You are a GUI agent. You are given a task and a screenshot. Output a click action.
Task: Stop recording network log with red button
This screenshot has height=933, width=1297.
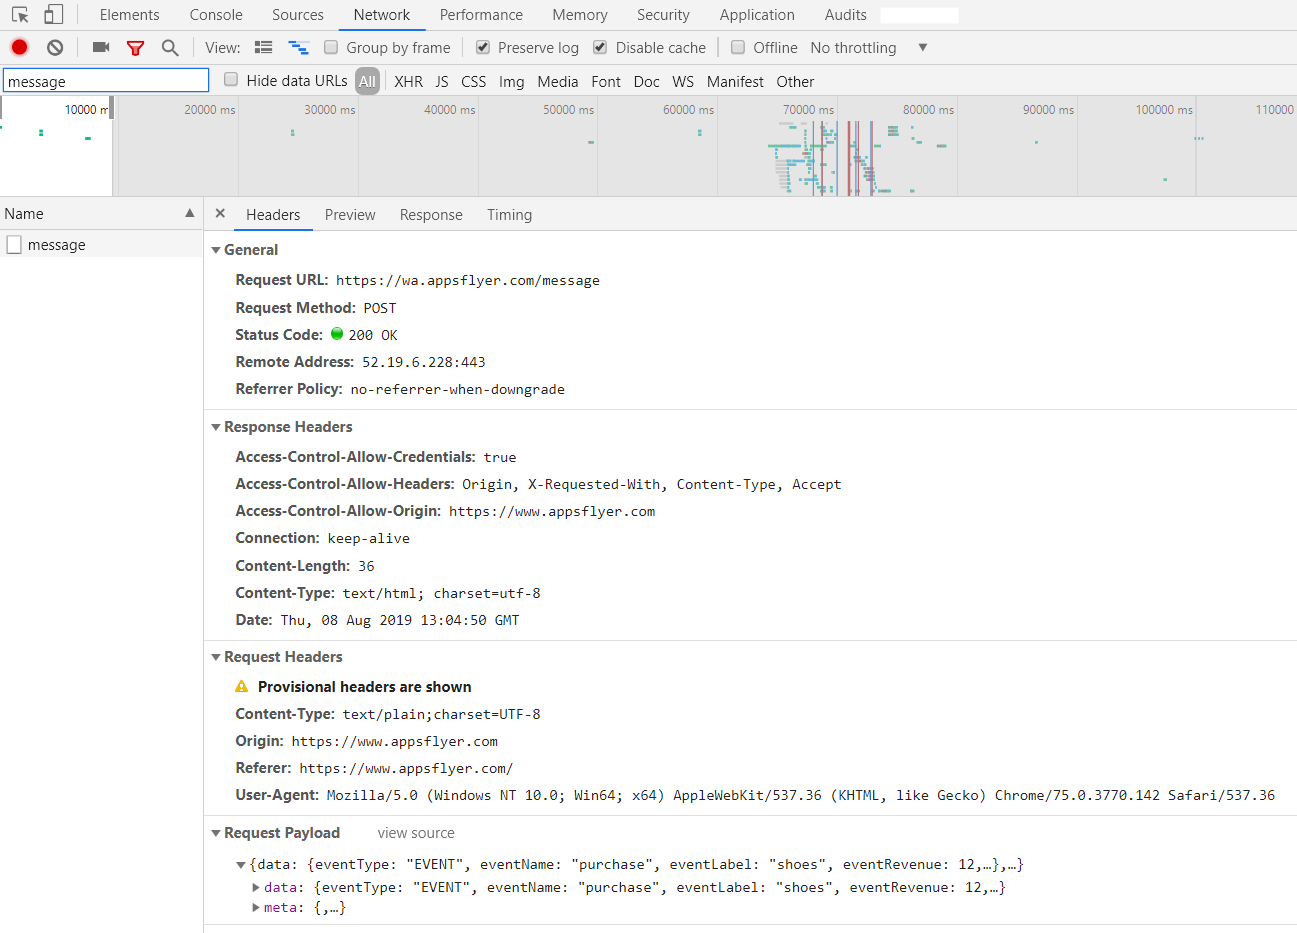point(20,47)
